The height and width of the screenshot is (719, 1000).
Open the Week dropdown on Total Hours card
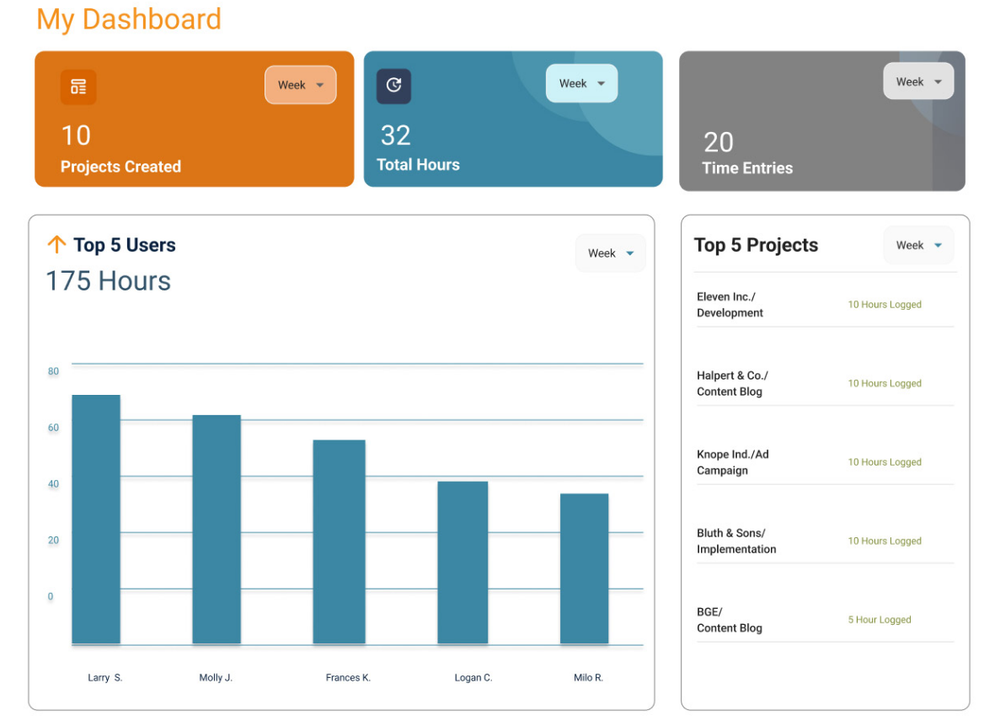click(x=582, y=84)
